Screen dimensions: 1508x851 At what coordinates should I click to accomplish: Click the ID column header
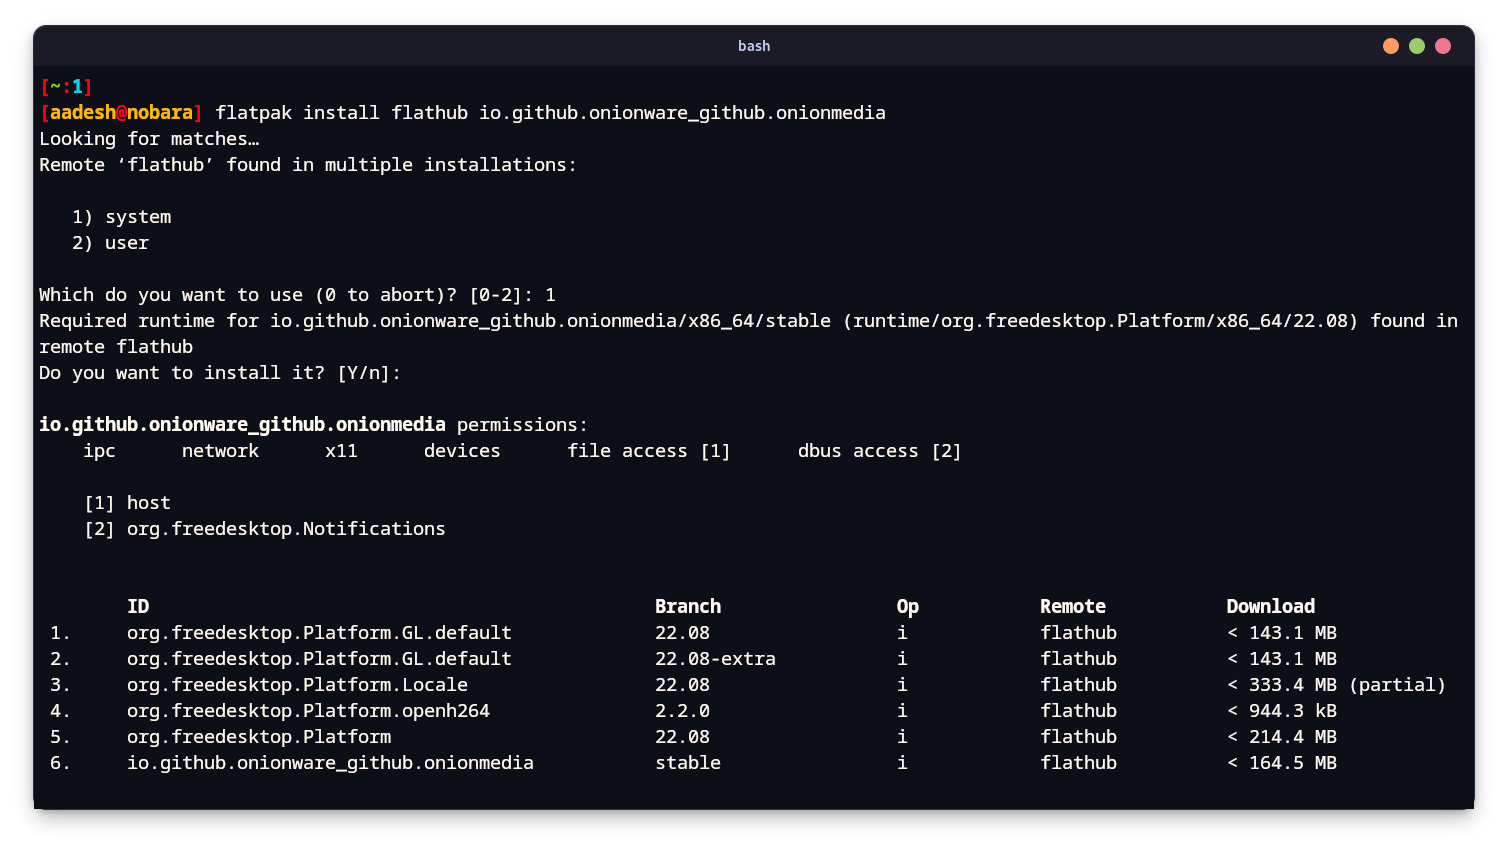tap(138, 606)
